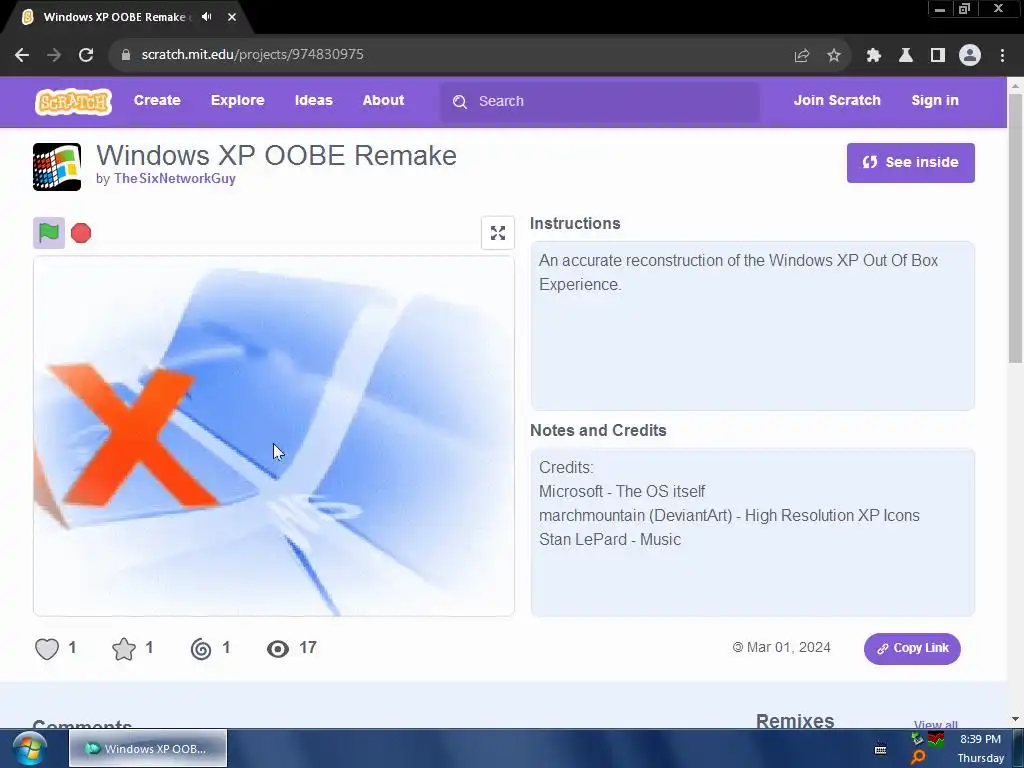Favorite the project with the star icon
This screenshot has height=768, width=1024.
(124, 648)
